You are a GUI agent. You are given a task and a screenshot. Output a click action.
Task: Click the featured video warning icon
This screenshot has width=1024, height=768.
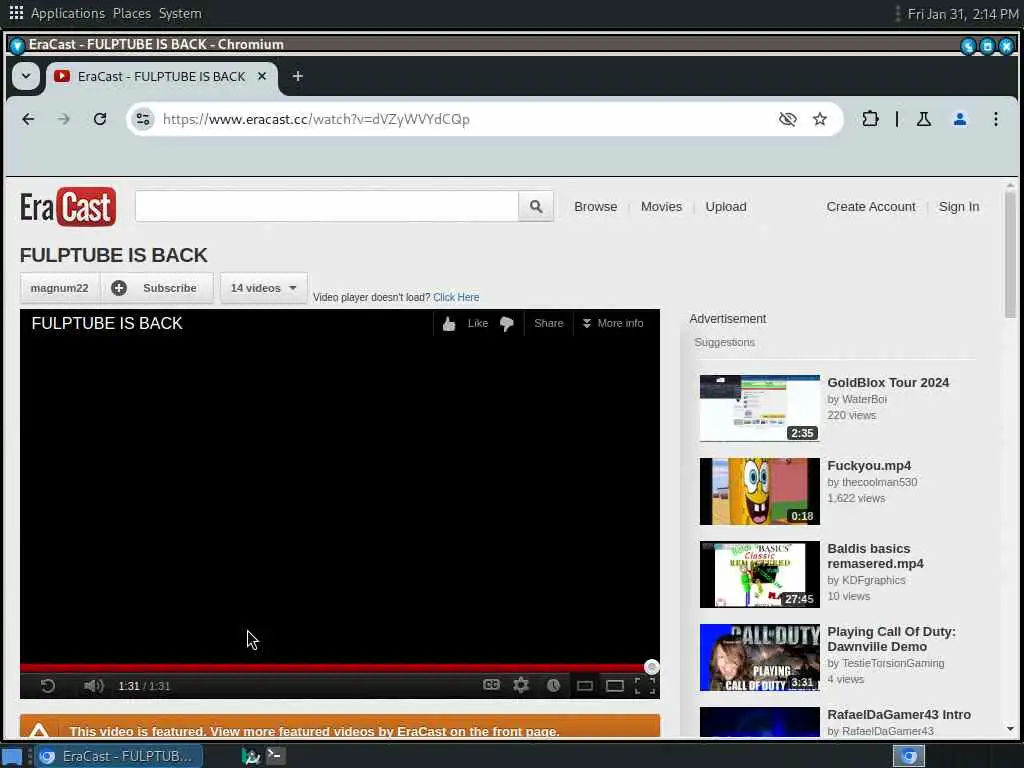tap(39, 731)
